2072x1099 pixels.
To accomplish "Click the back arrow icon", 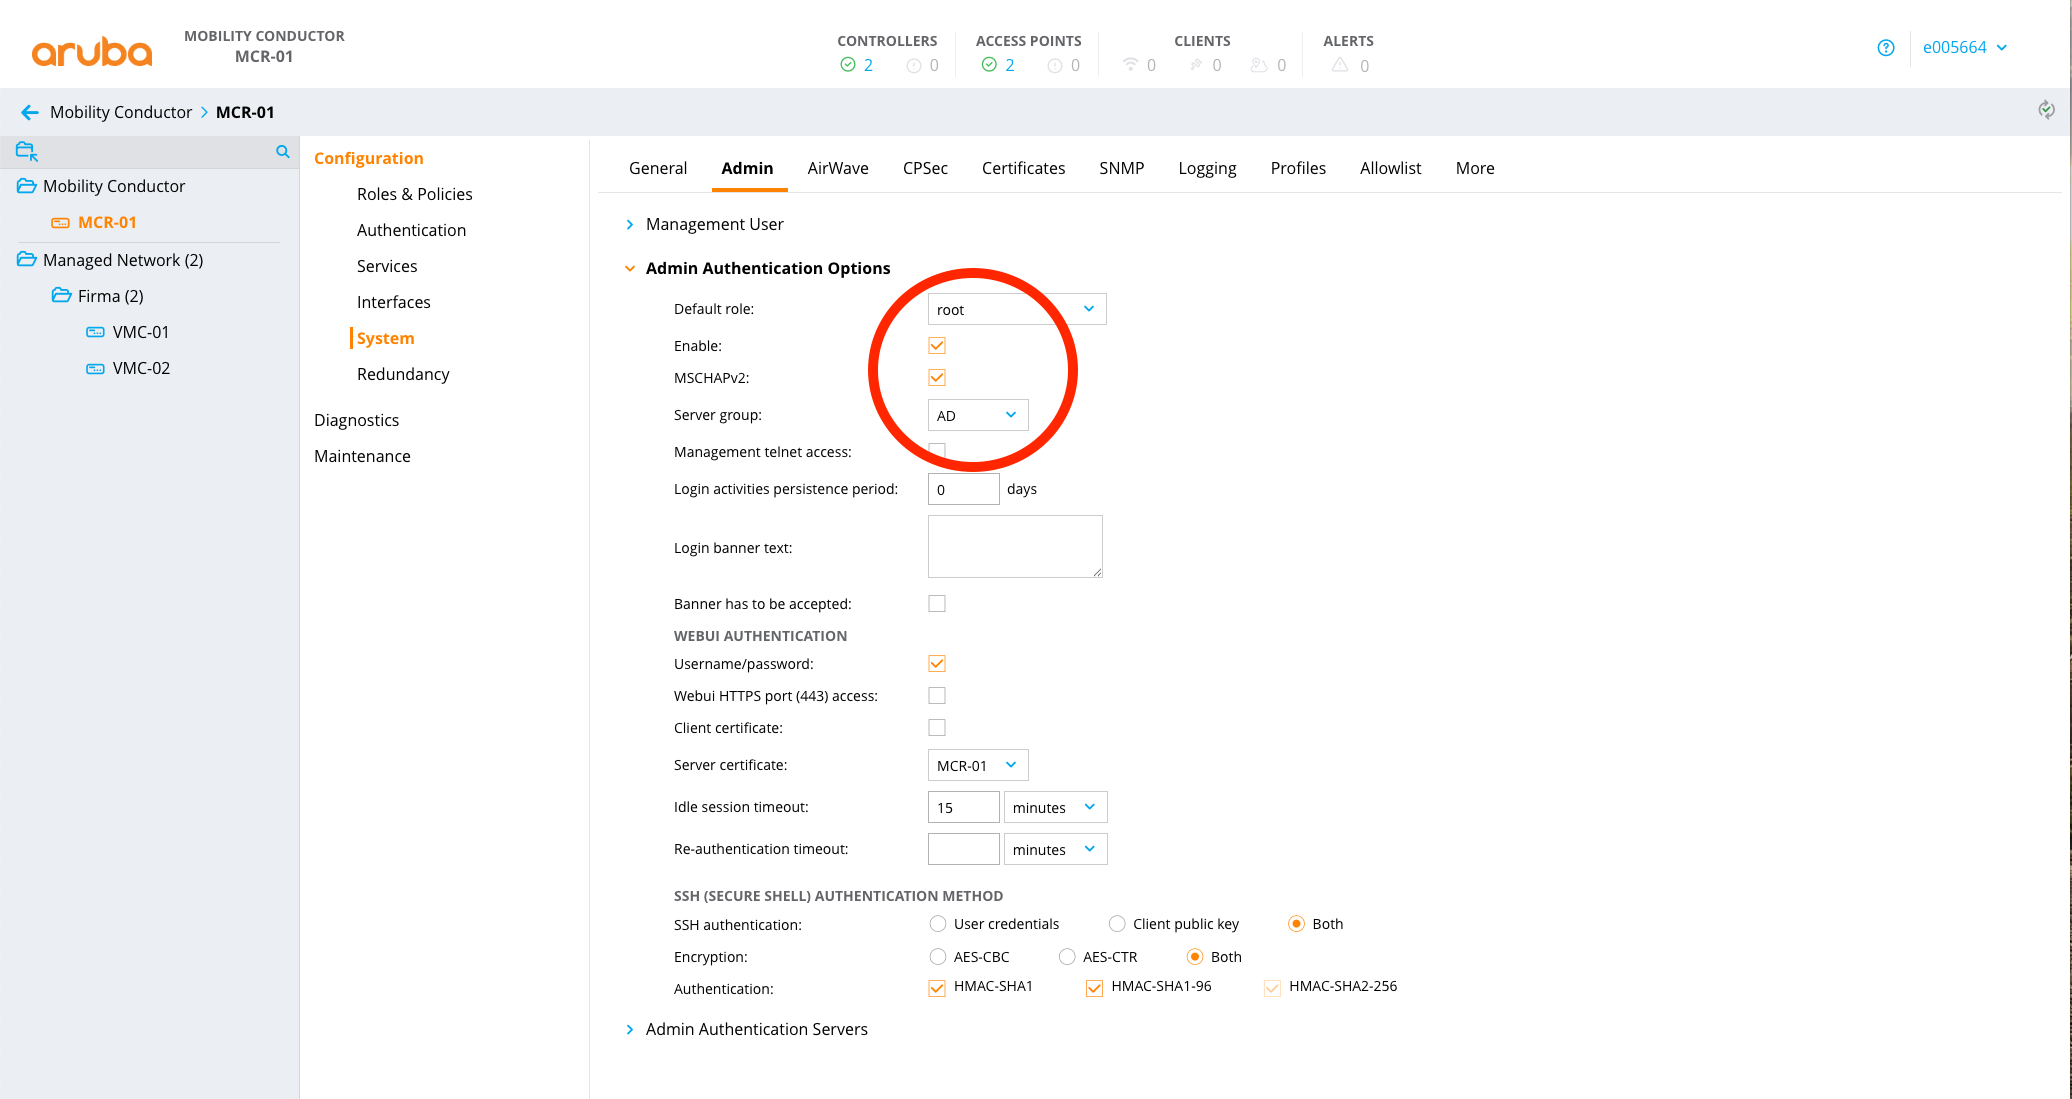I will [29, 112].
